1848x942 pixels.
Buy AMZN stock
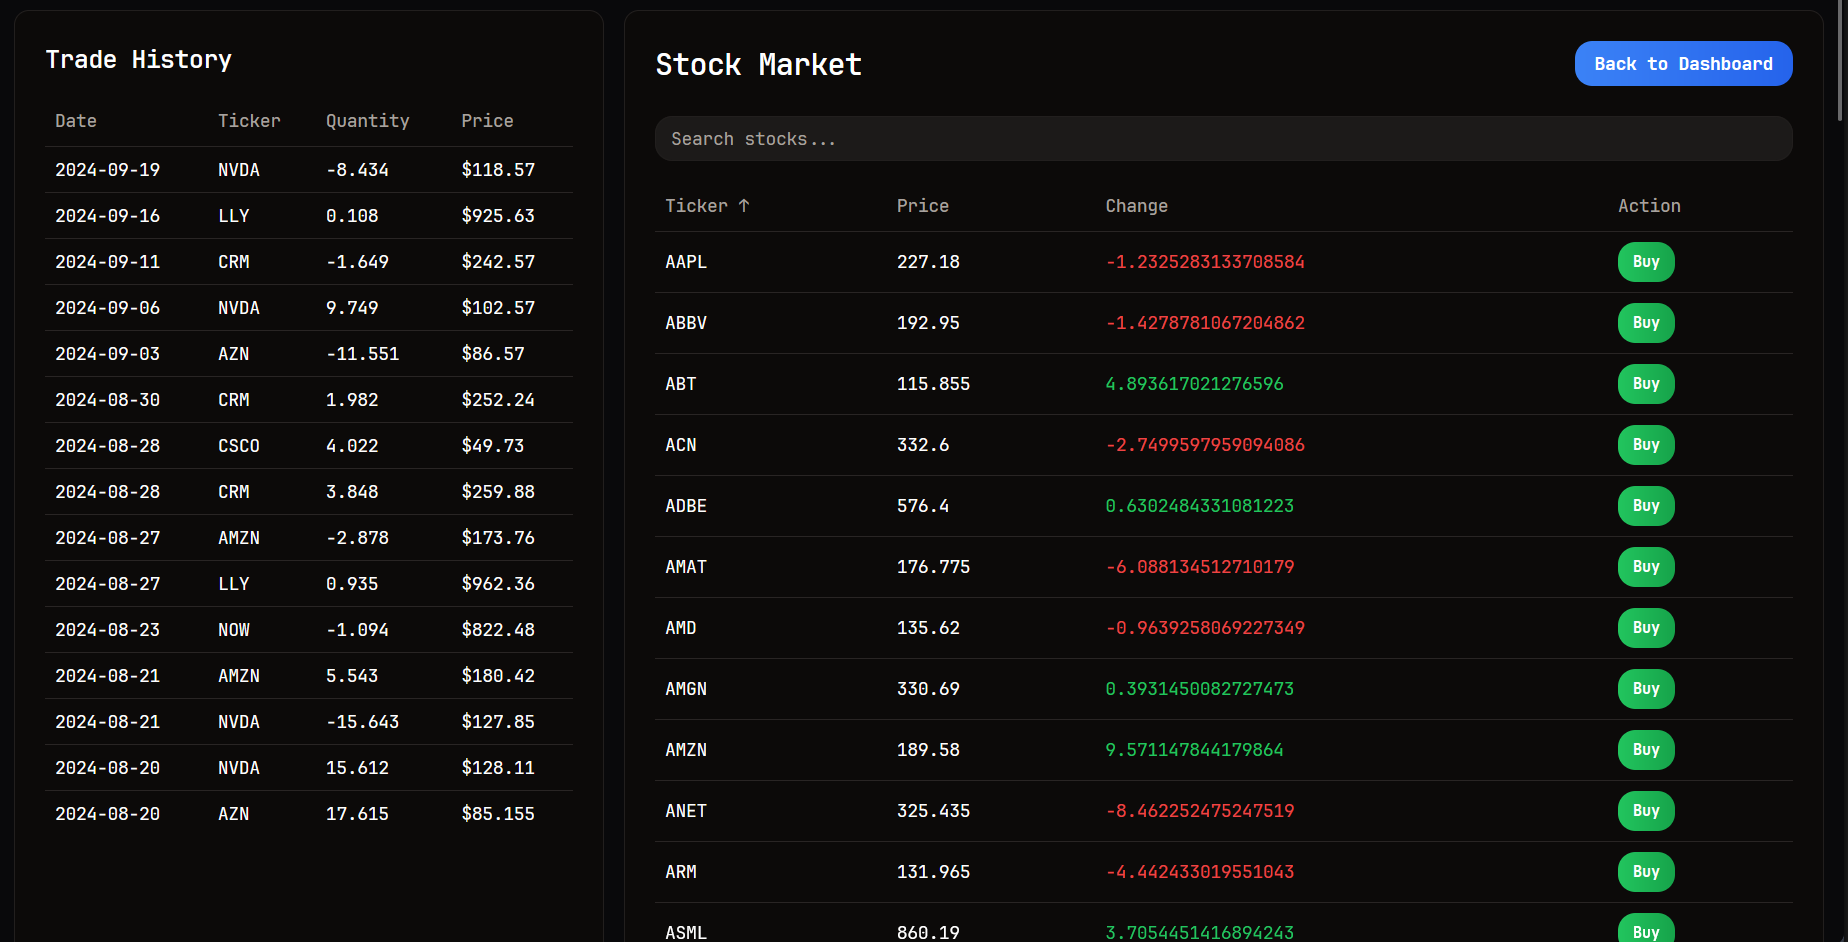coord(1646,750)
